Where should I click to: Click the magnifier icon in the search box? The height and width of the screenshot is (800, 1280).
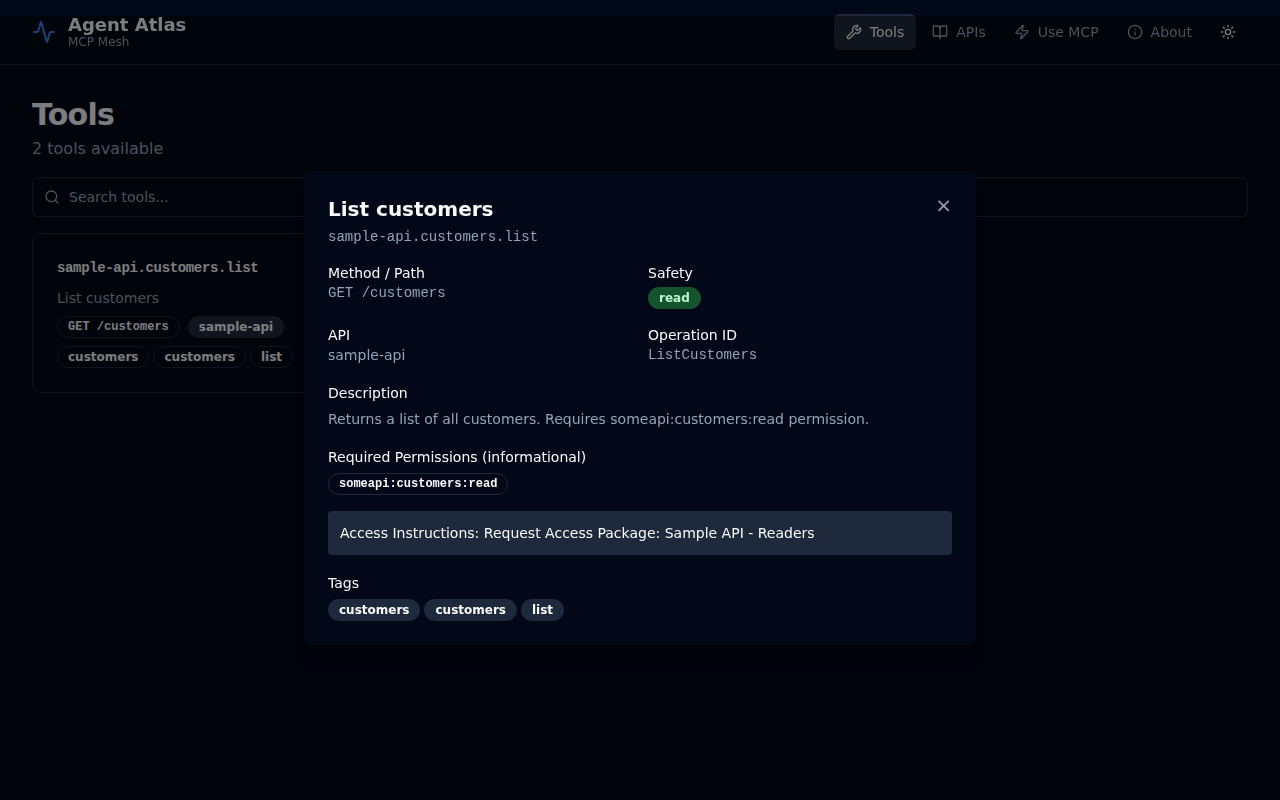[52, 197]
